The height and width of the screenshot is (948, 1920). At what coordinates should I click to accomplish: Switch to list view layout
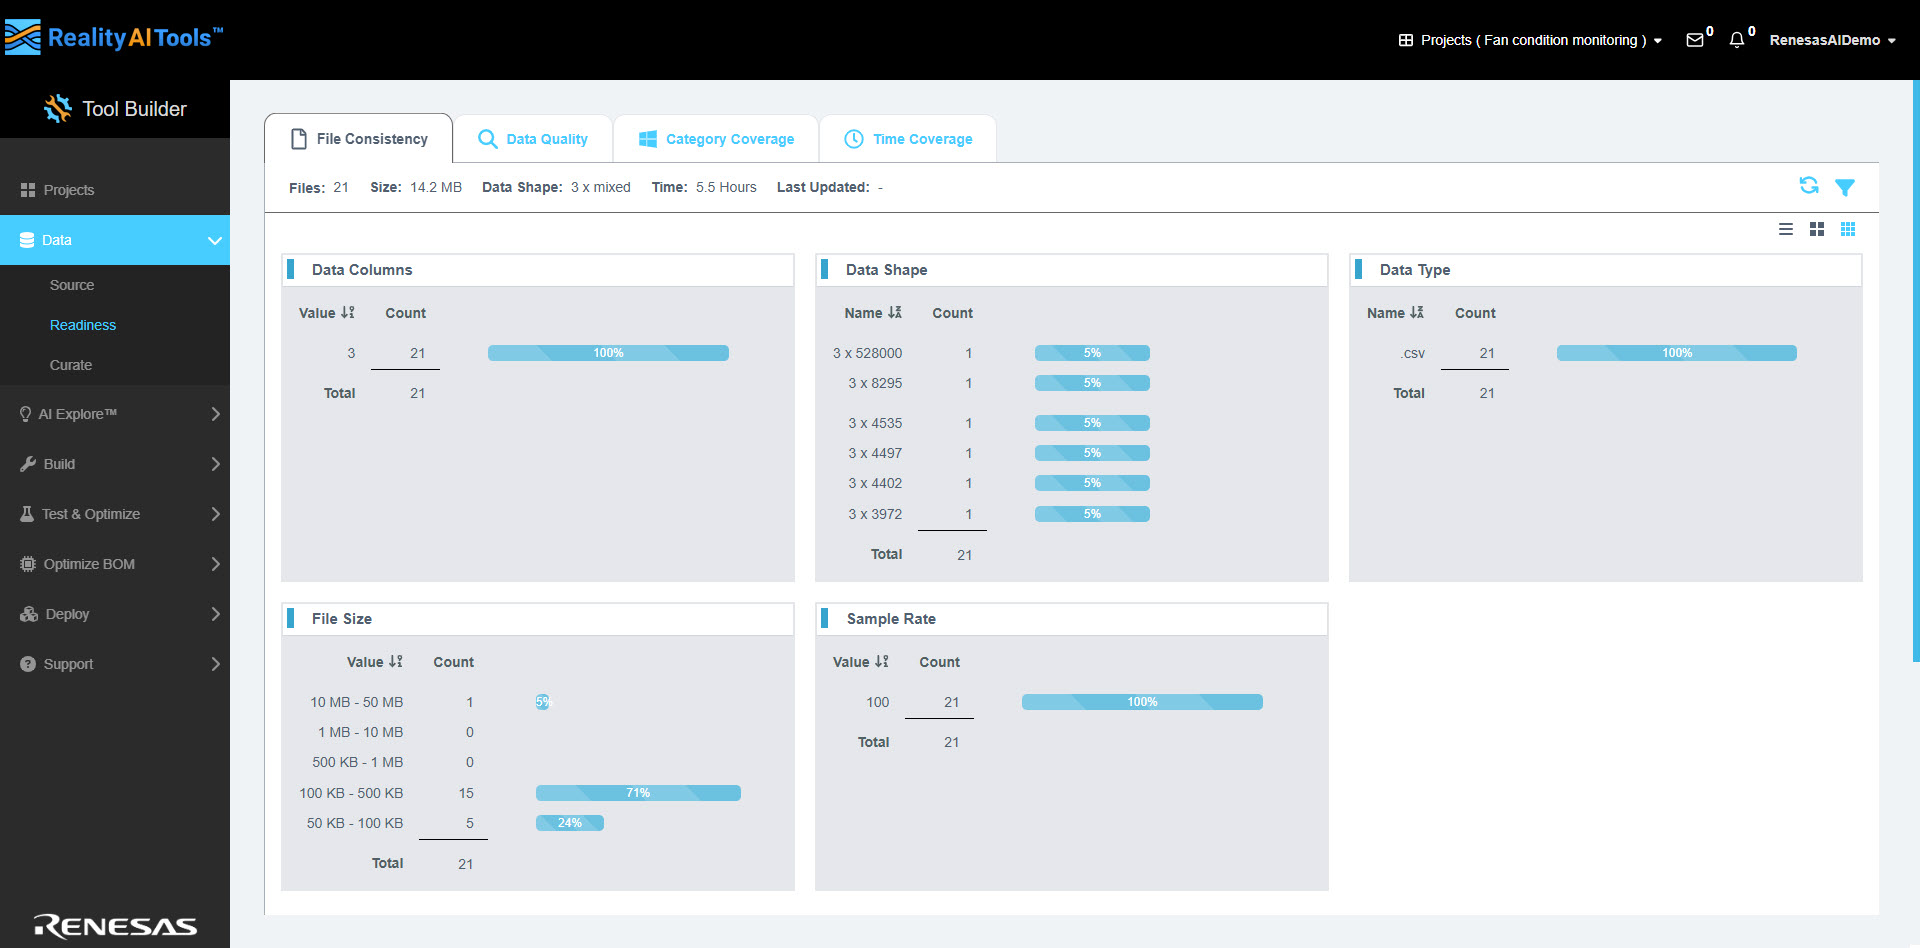pos(1787,229)
